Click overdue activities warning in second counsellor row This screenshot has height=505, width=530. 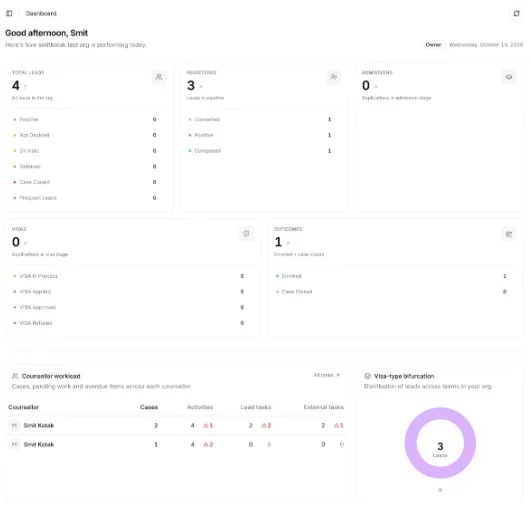[208, 444]
